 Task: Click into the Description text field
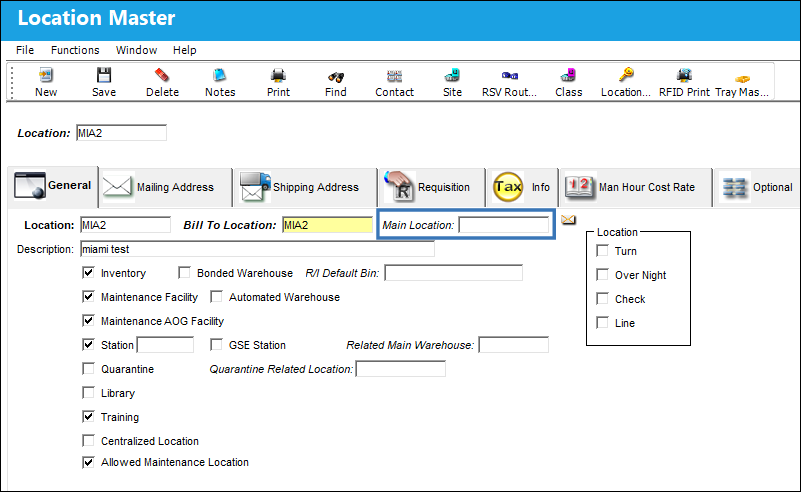(x=257, y=249)
